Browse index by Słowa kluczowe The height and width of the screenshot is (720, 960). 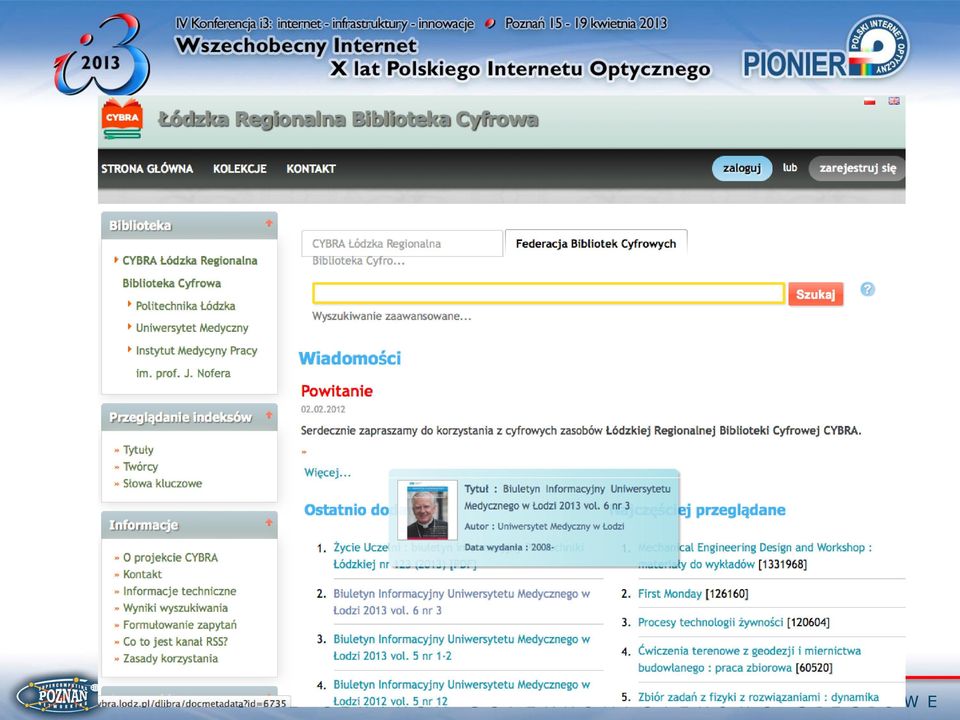pyautogui.click(x=162, y=483)
